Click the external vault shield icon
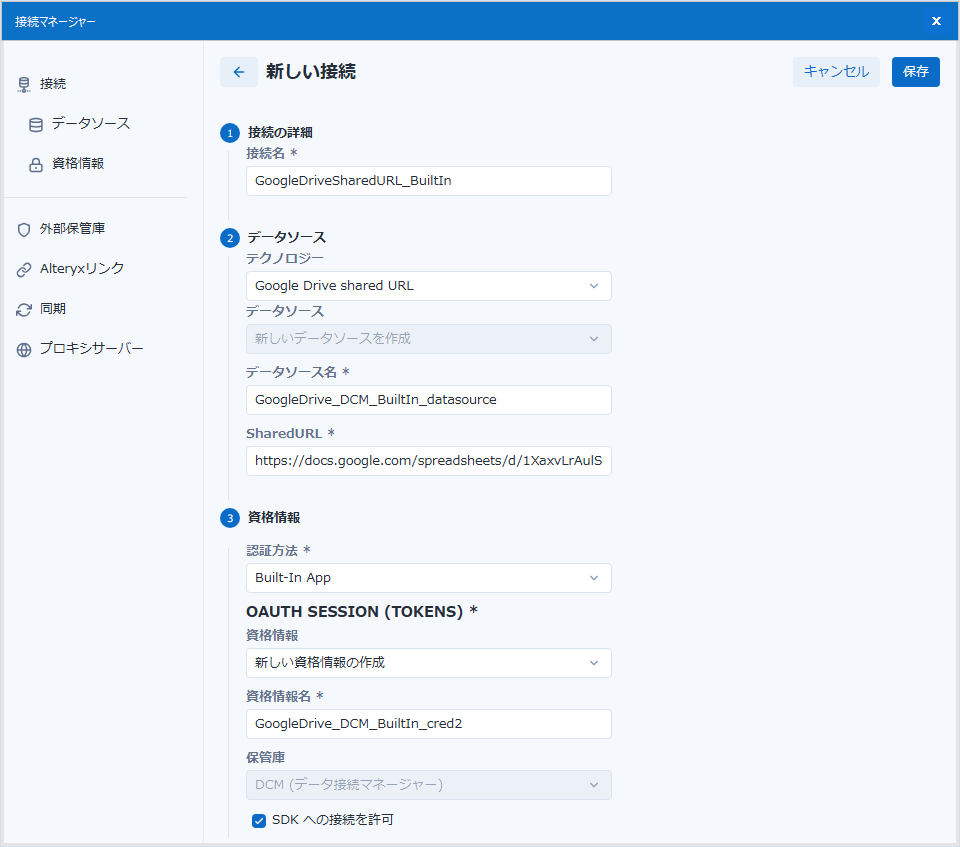Screen dimensions: 960x847 pos(24,230)
